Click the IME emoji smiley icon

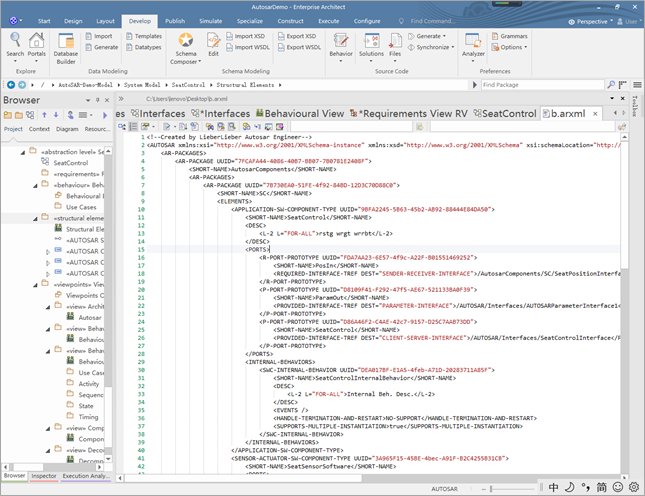coord(618,487)
